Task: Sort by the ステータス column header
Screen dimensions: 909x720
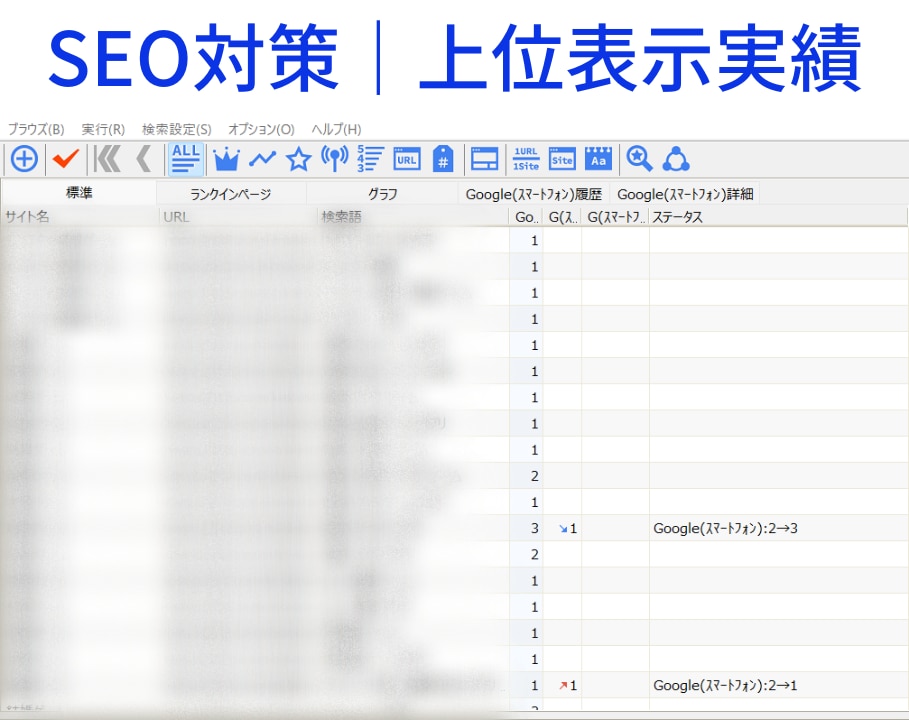Action: 778,217
